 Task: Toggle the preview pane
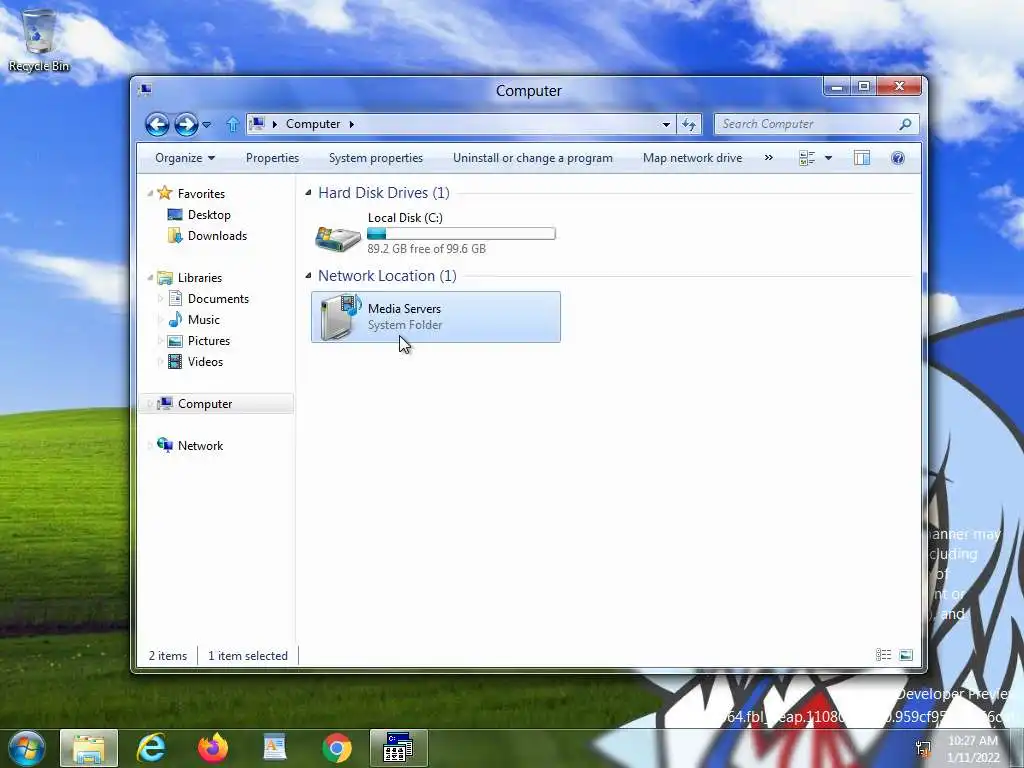(861, 158)
